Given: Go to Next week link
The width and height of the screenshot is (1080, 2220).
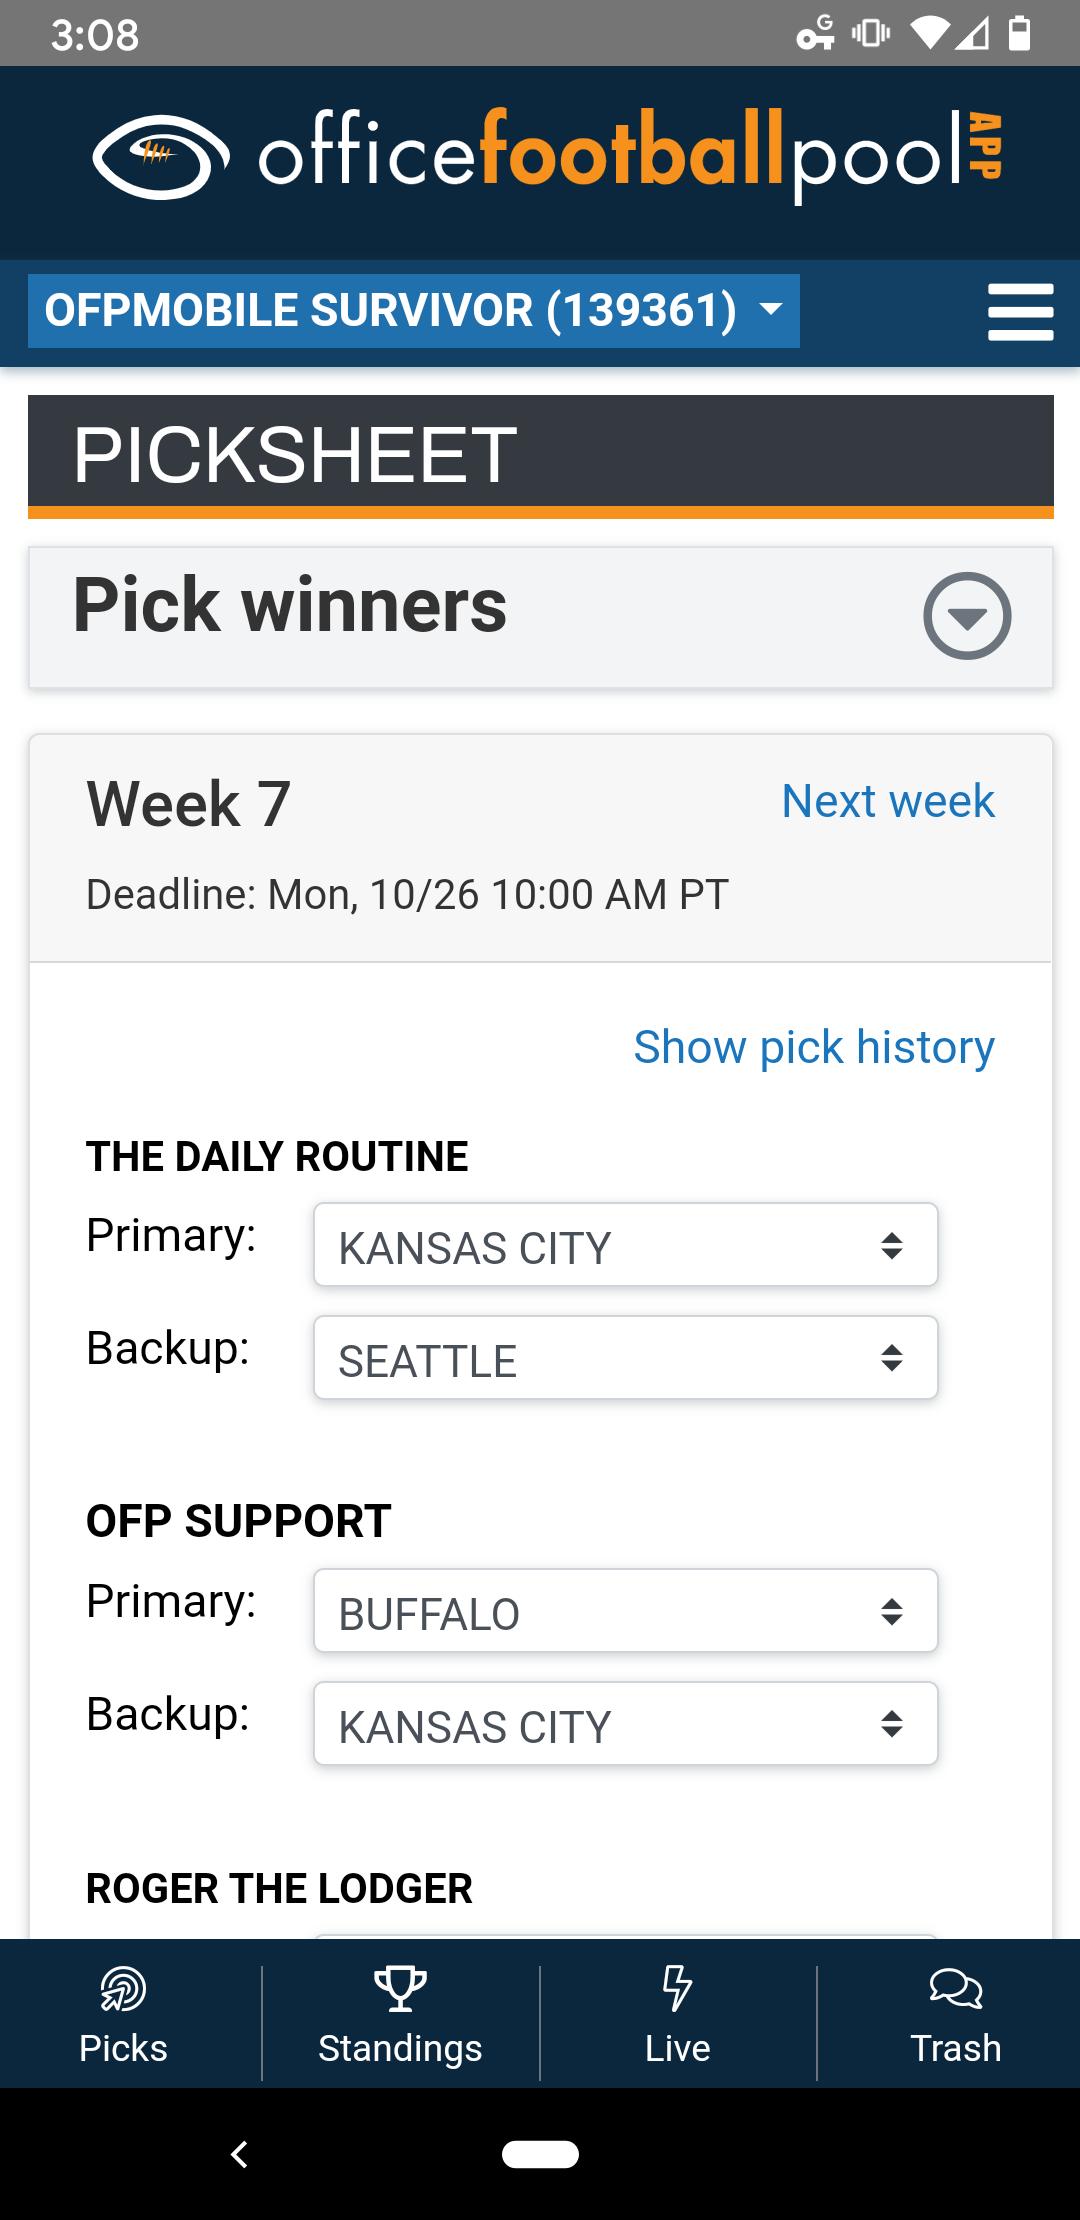Looking at the screenshot, I should [x=887, y=801].
